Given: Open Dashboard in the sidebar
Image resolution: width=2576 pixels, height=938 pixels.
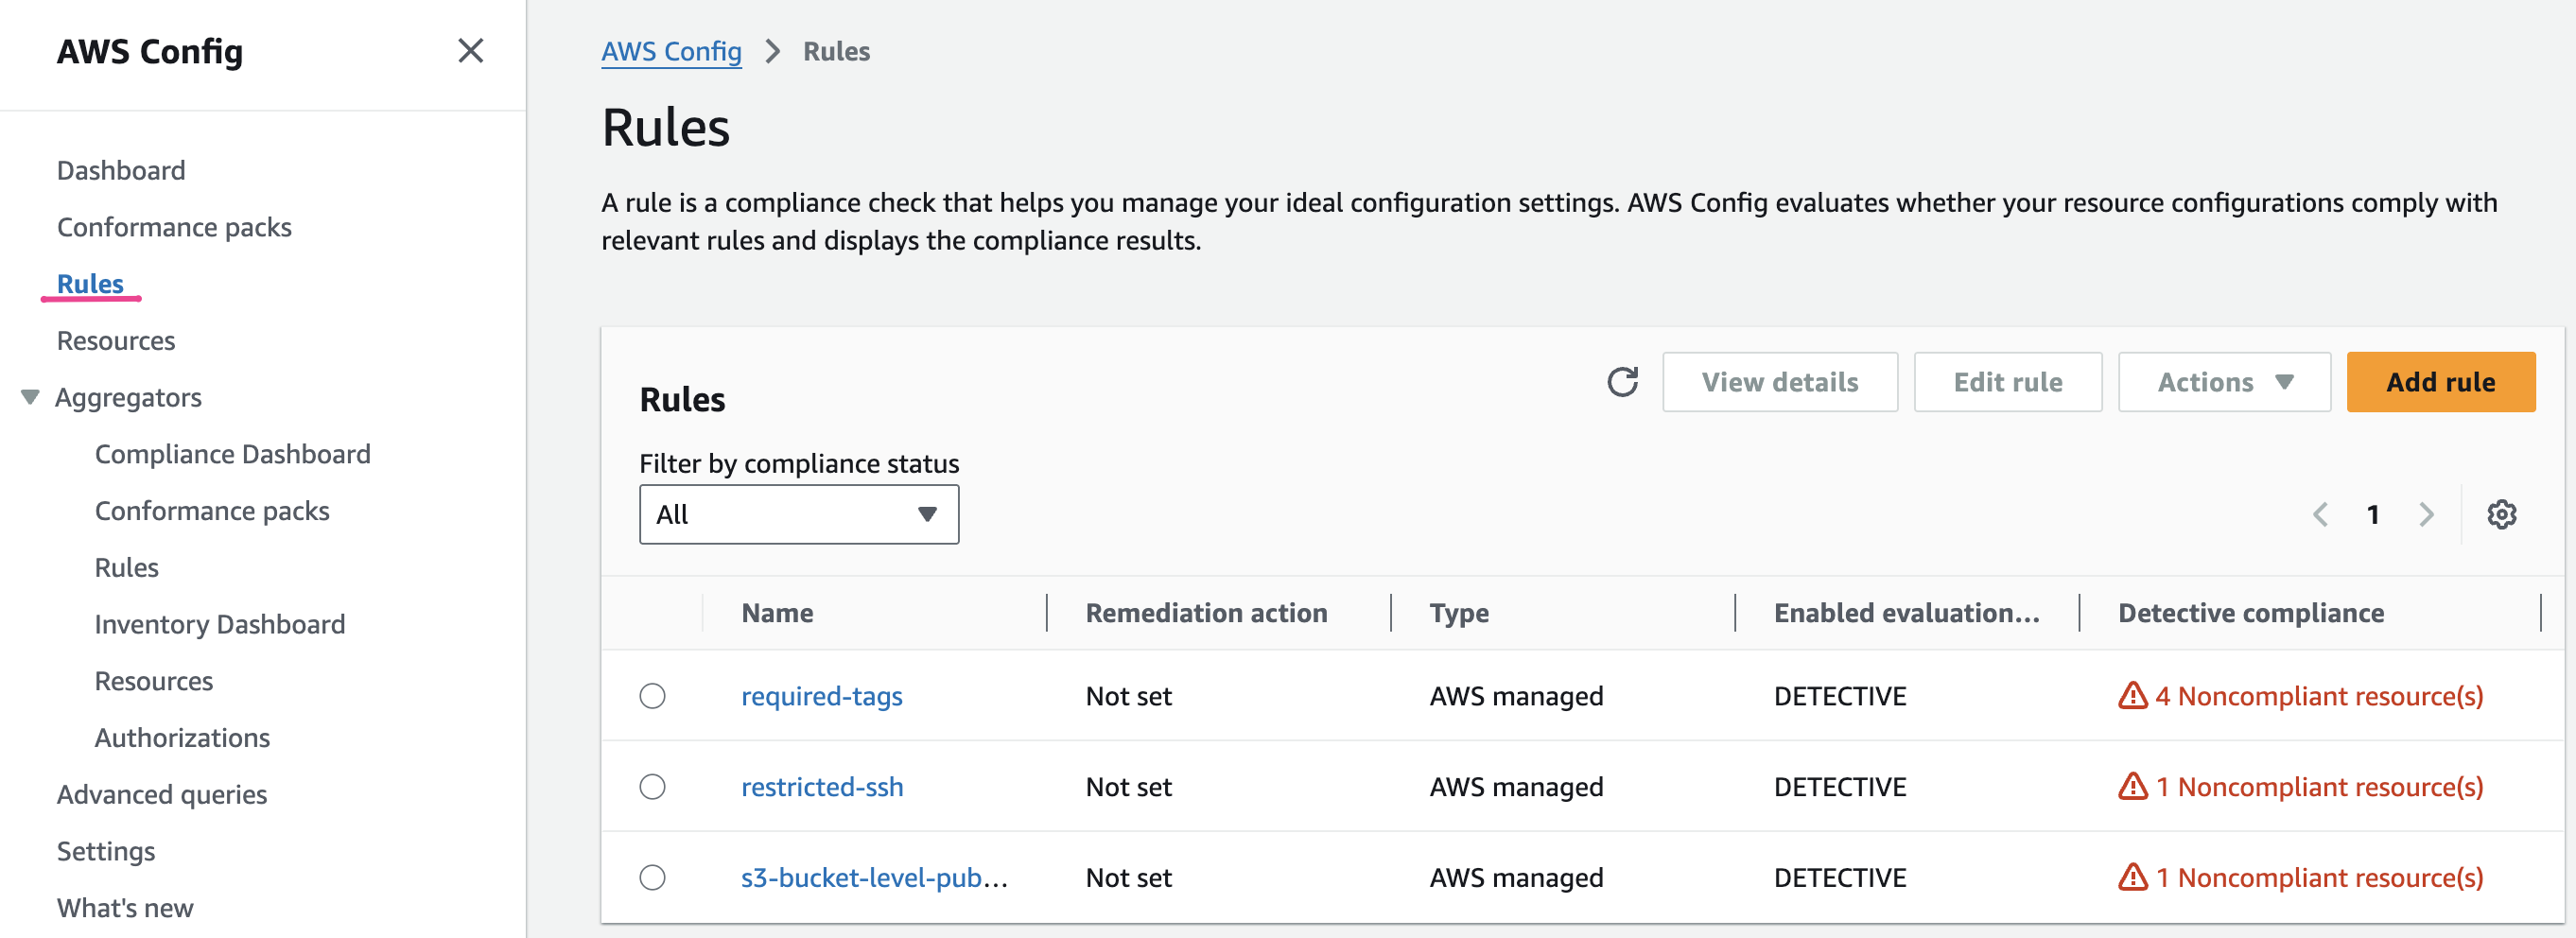Looking at the screenshot, I should 121,171.
